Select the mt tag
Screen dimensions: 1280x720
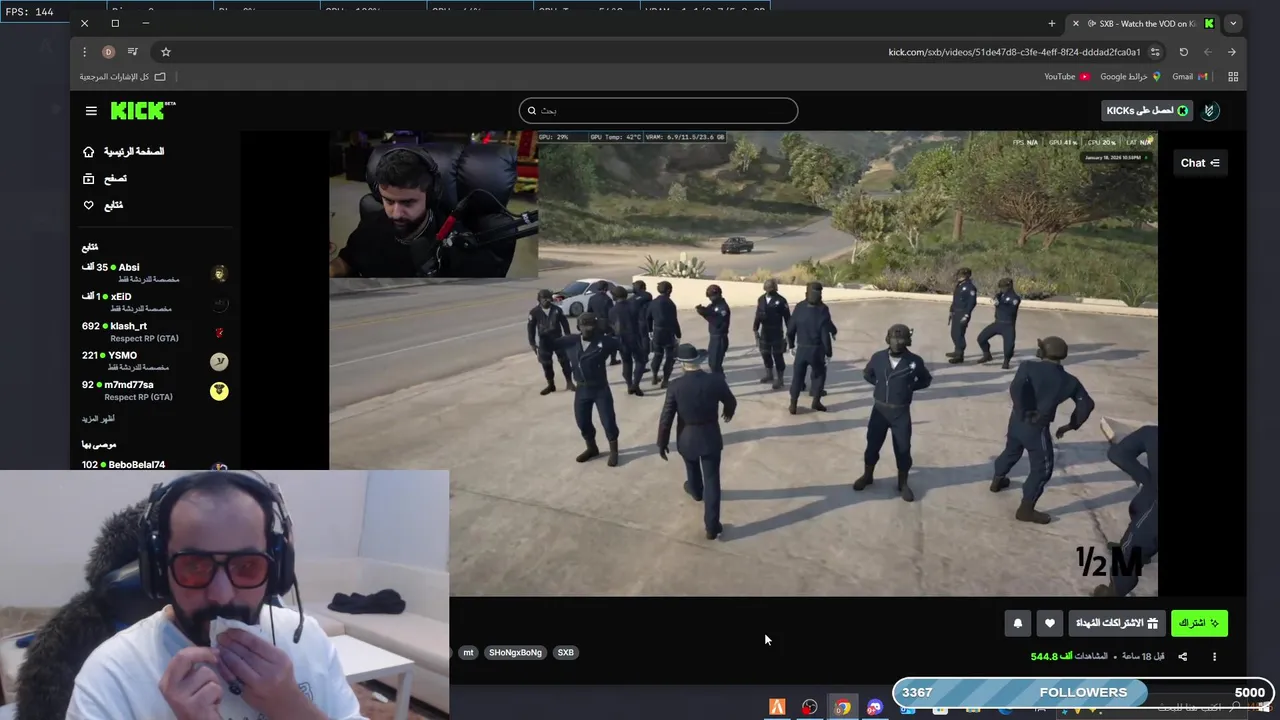(468, 653)
